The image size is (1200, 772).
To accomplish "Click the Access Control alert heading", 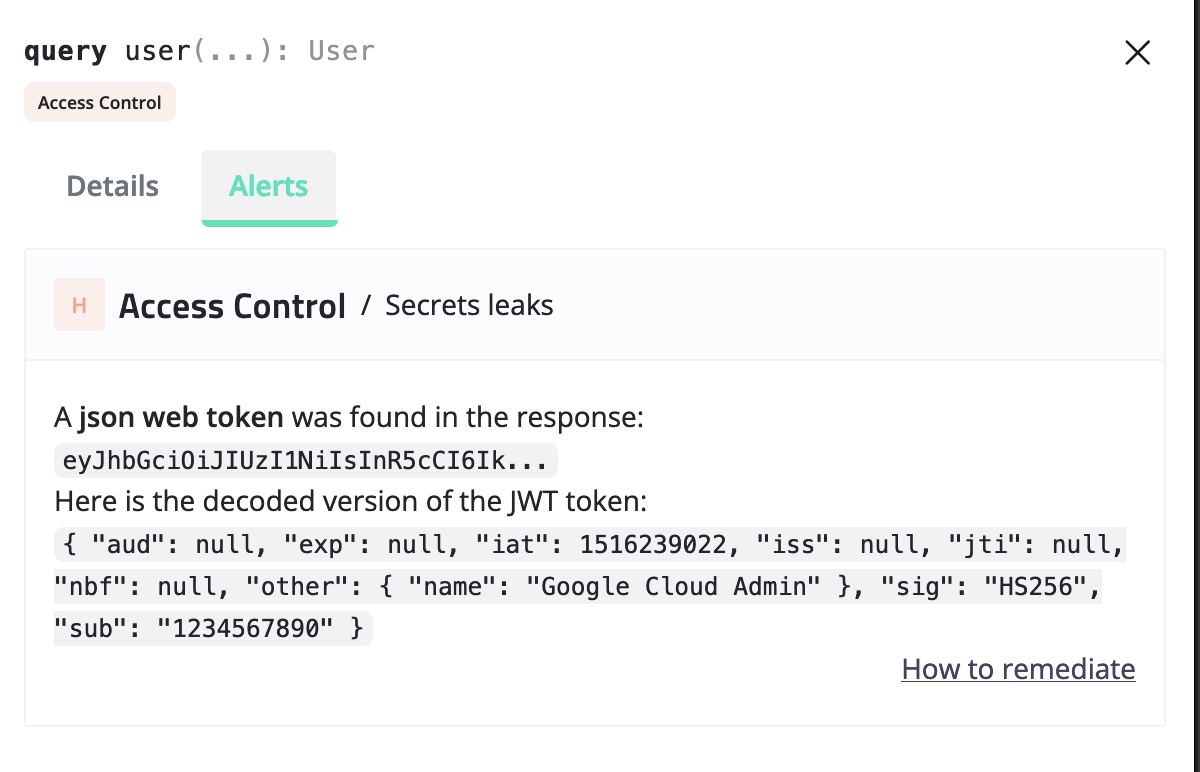I will (x=232, y=305).
